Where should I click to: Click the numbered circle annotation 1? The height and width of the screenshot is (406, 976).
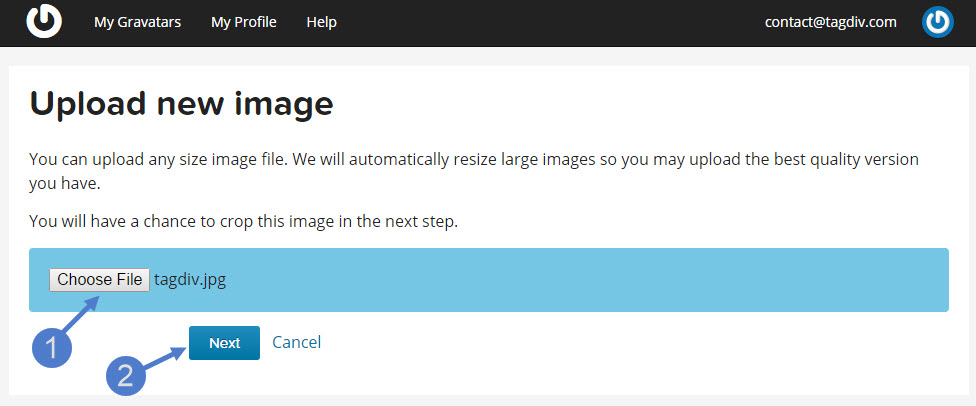point(52,348)
